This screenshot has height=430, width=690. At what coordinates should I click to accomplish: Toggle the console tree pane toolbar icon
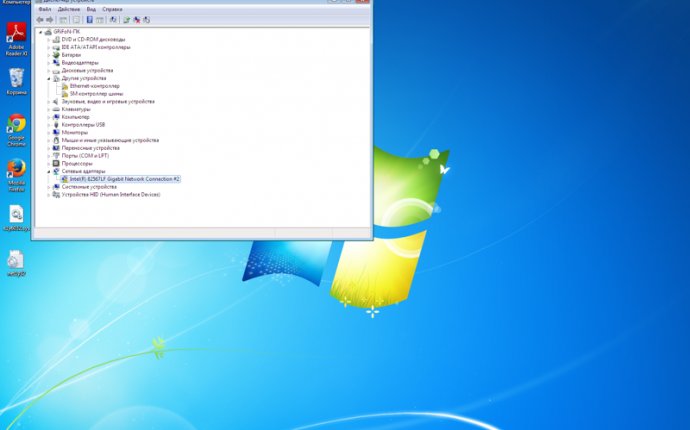coord(63,20)
